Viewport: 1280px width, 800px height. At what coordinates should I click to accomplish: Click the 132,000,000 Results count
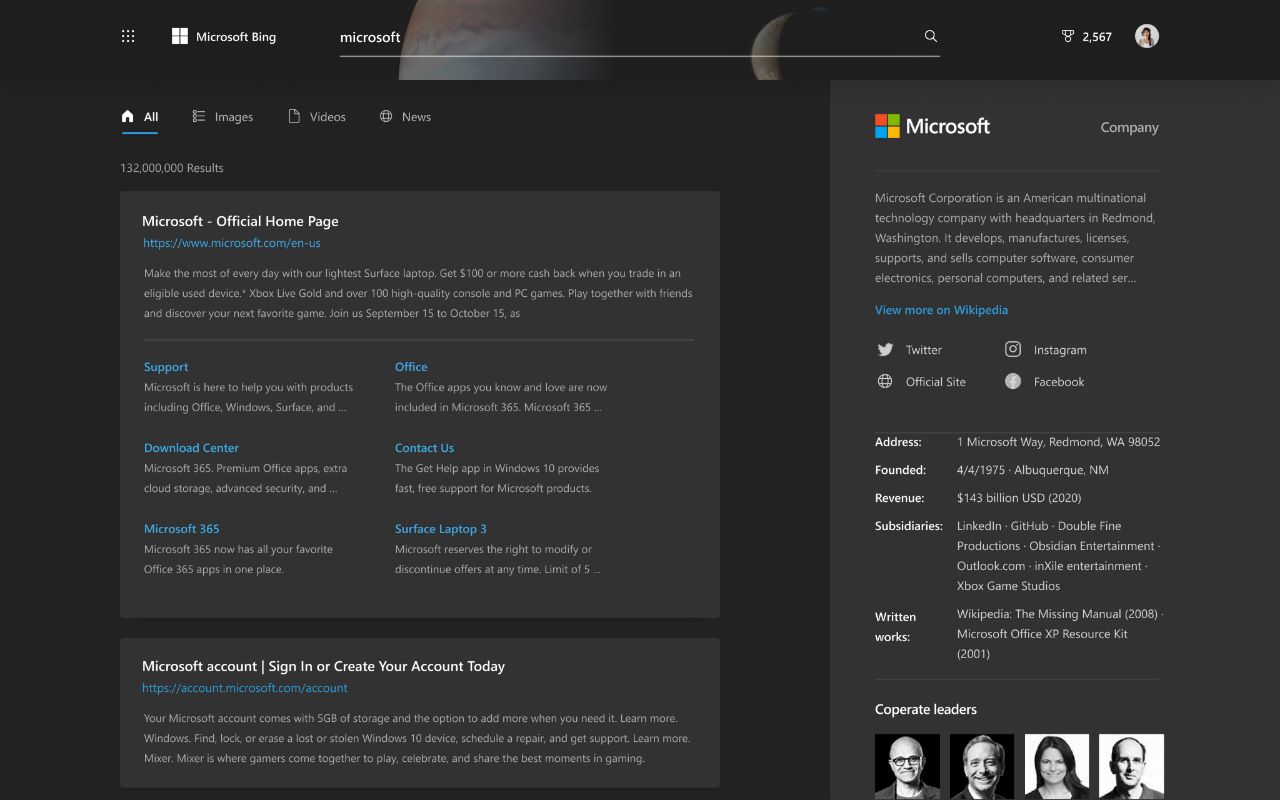[172, 168]
